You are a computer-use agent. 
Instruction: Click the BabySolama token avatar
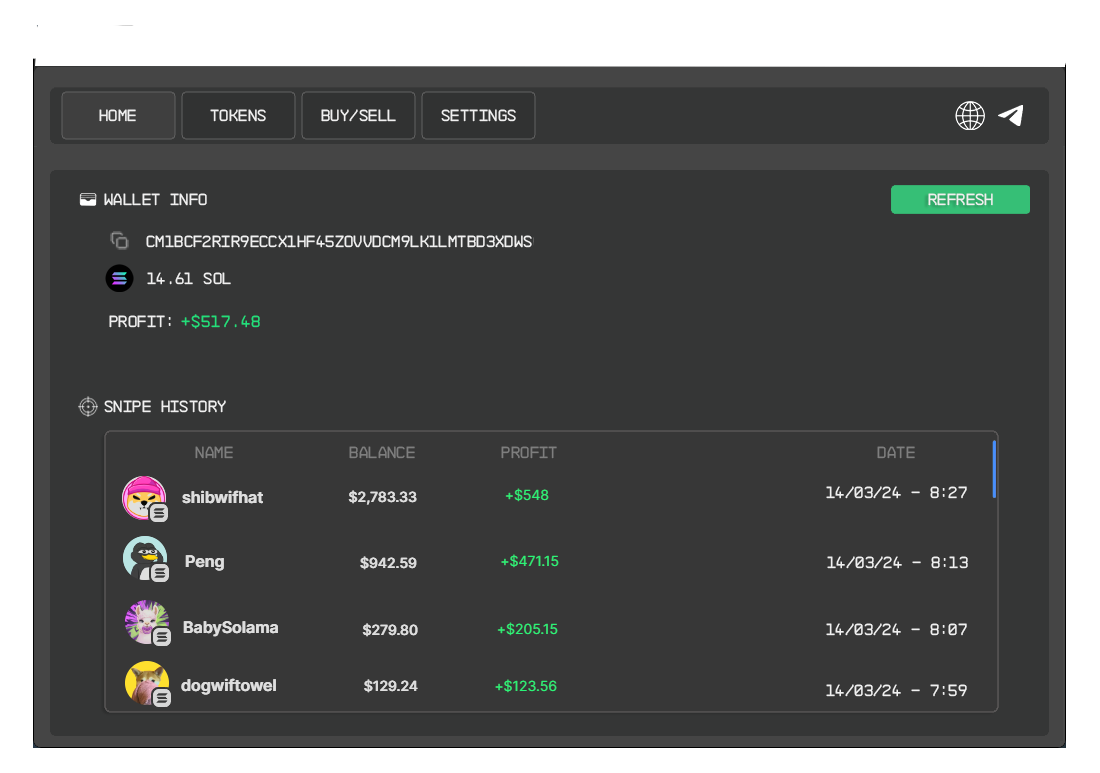pos(147,623)
